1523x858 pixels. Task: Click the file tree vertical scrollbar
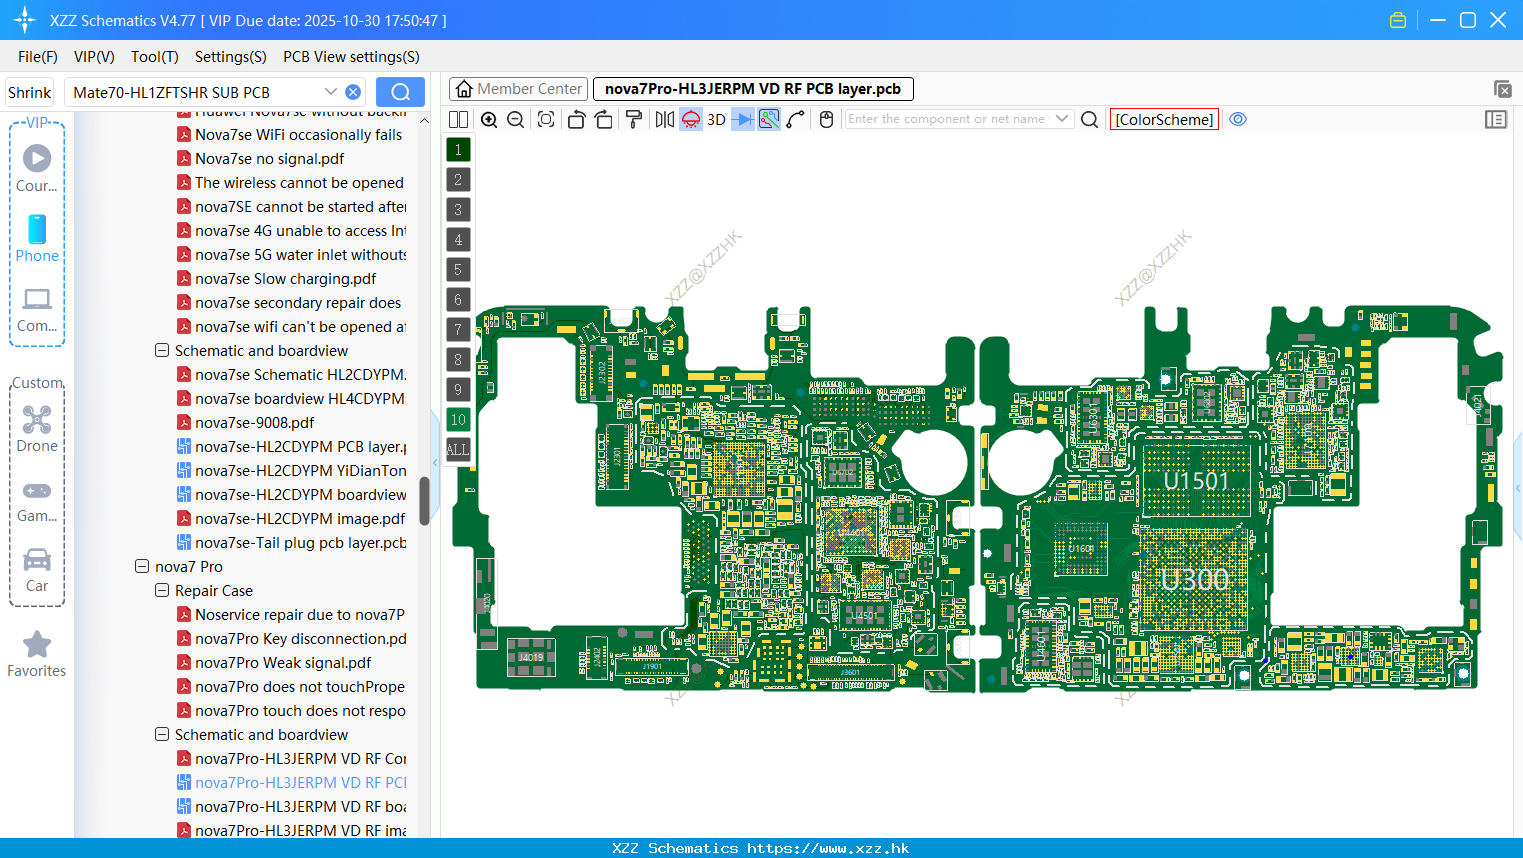coord(424,500)
